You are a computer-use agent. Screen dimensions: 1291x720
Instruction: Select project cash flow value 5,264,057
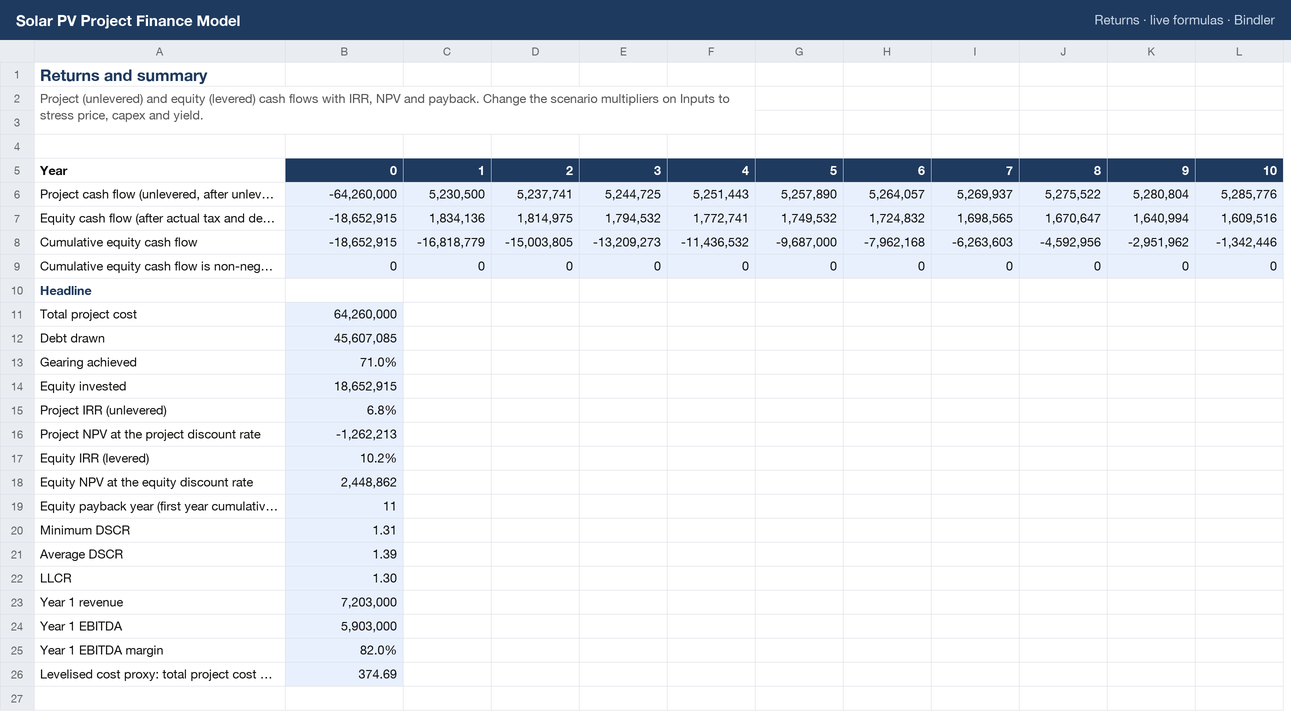(887, 194)
